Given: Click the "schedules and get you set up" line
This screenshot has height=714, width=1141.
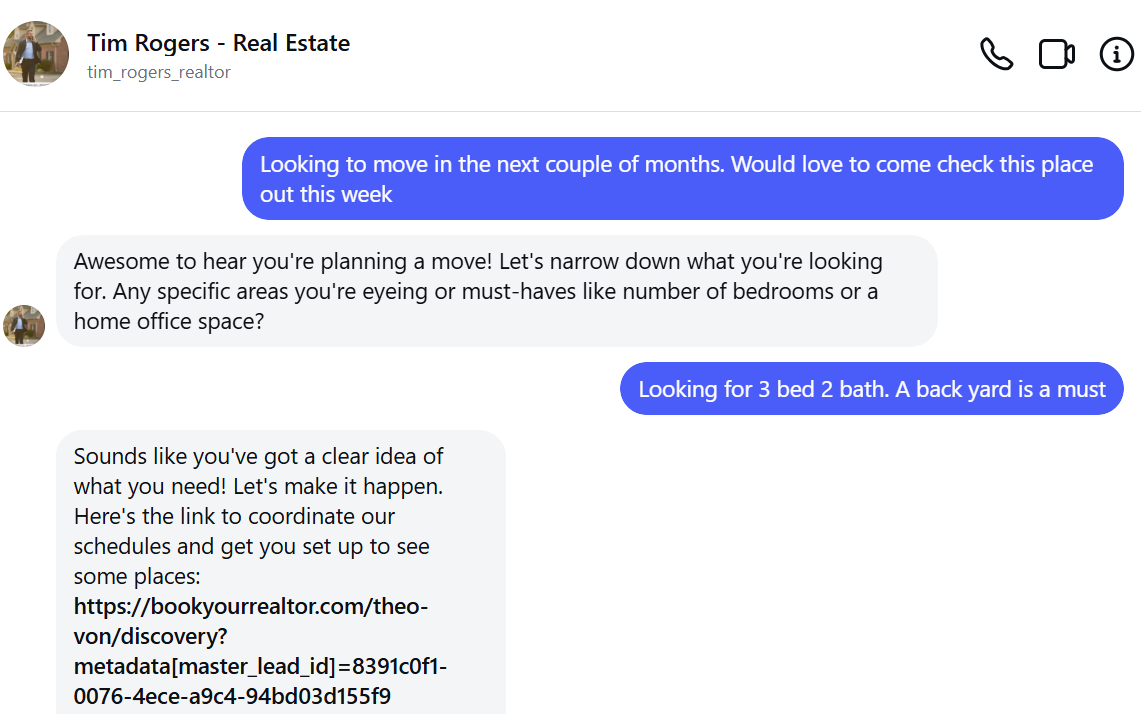Looking at the screenshot, I should point(251,547).
